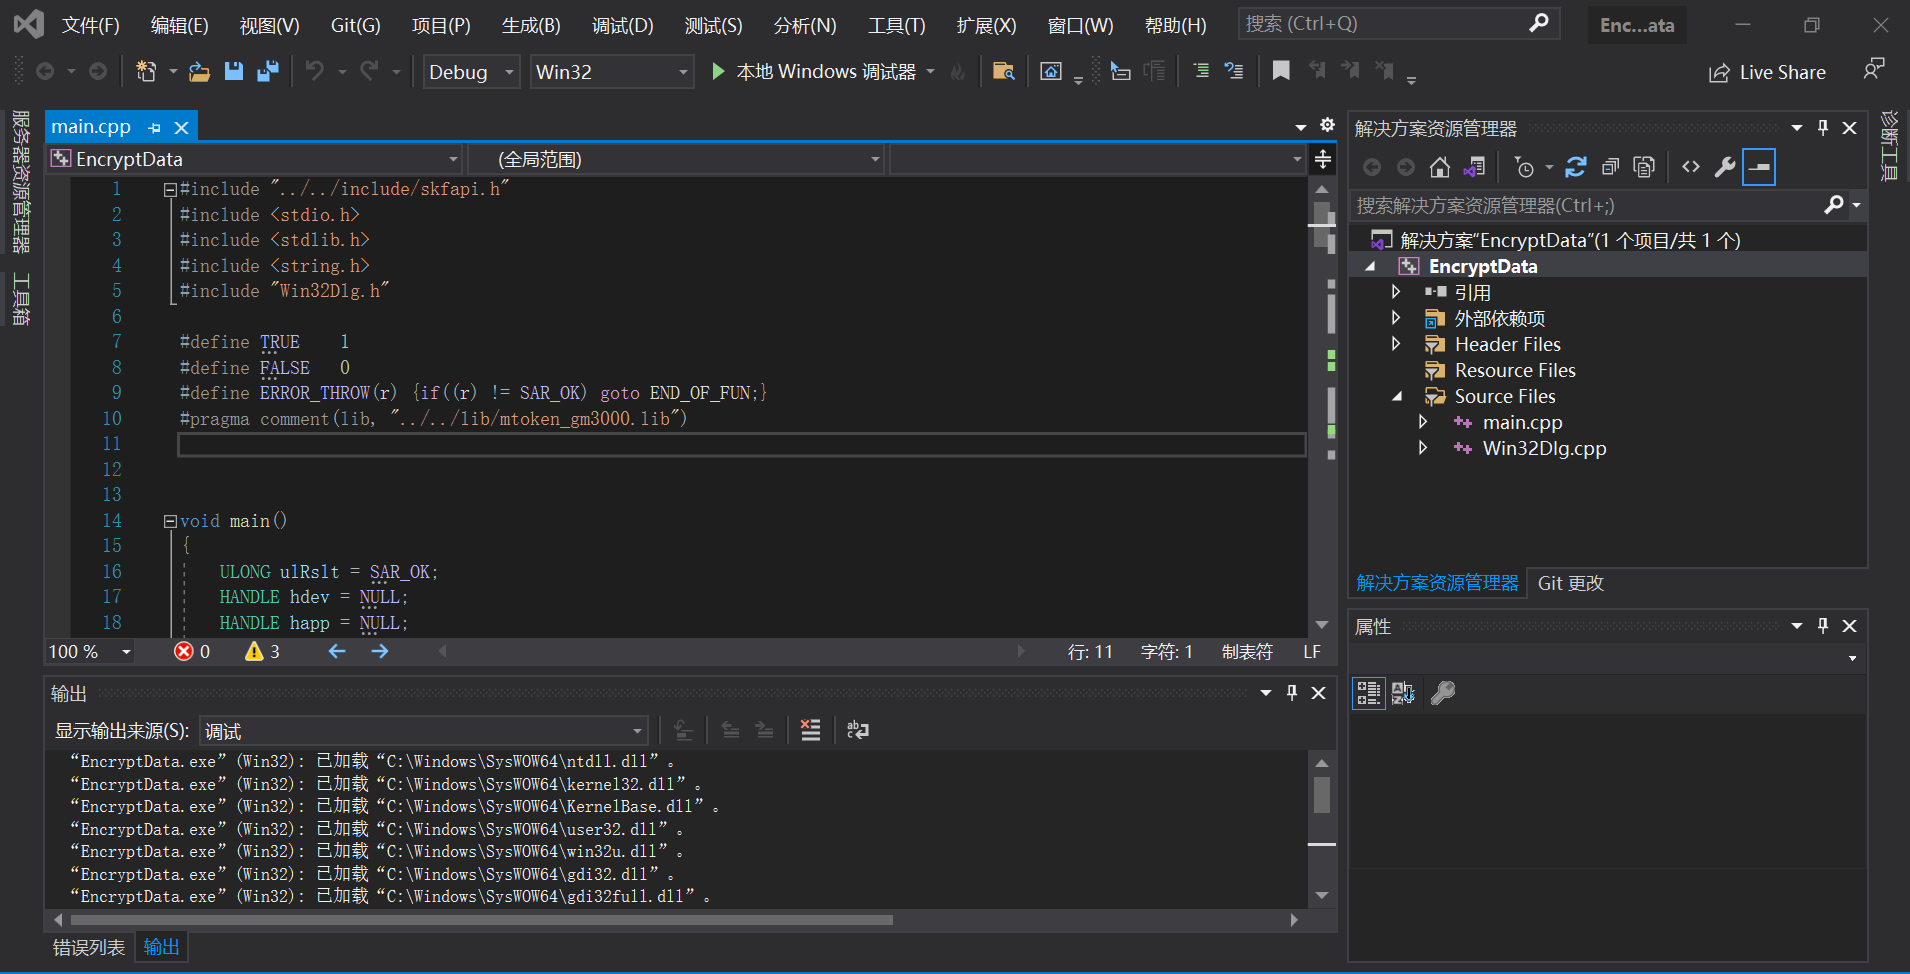Click the Property Pages wrench icon in 属性 panel
Viewport: 1910px width, 974px height.
(1443, 692)
